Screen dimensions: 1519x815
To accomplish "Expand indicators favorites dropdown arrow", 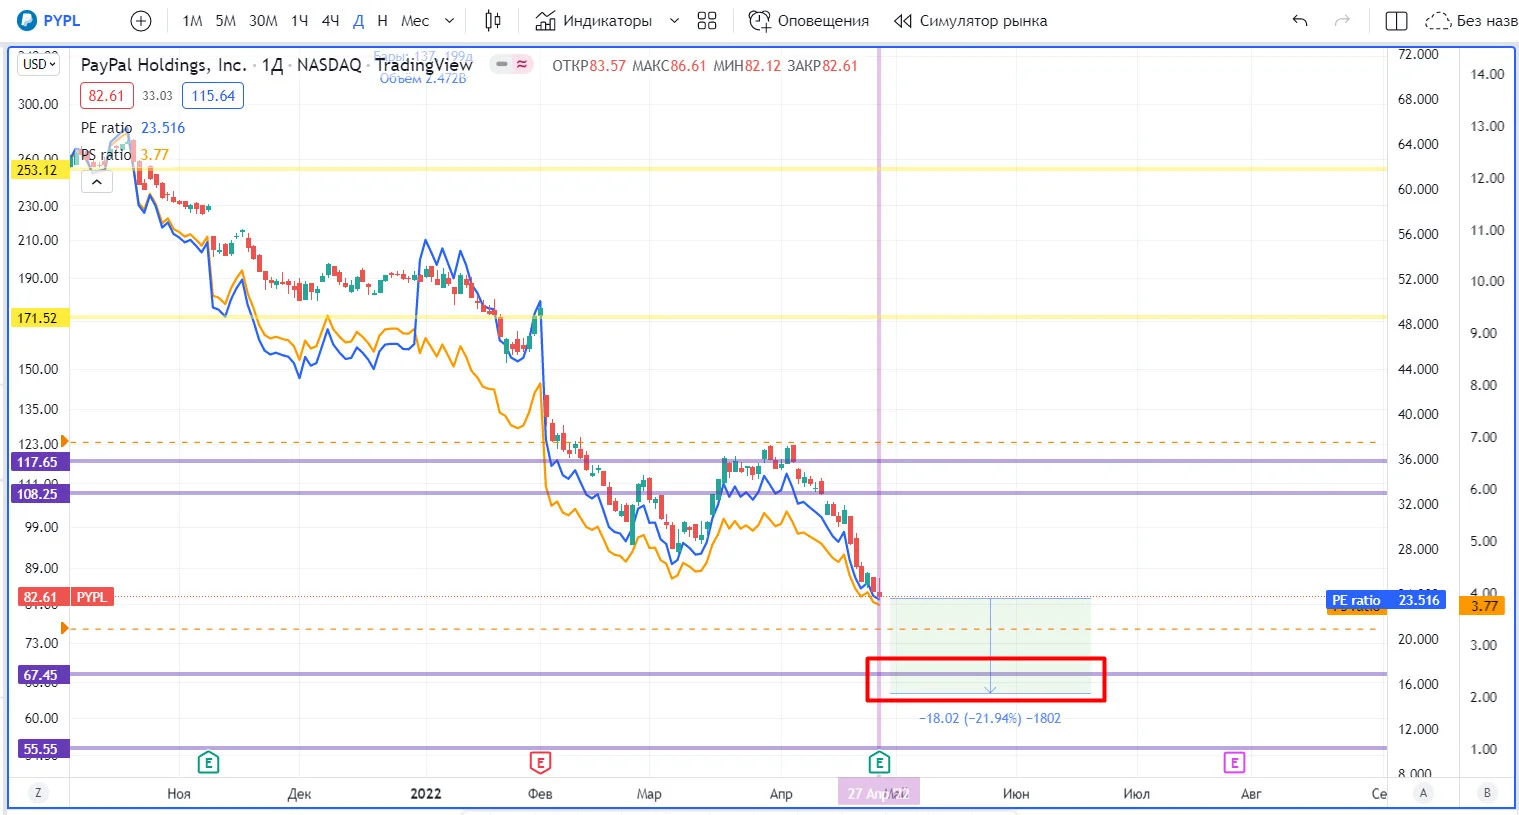I will [x=674, y=20].
